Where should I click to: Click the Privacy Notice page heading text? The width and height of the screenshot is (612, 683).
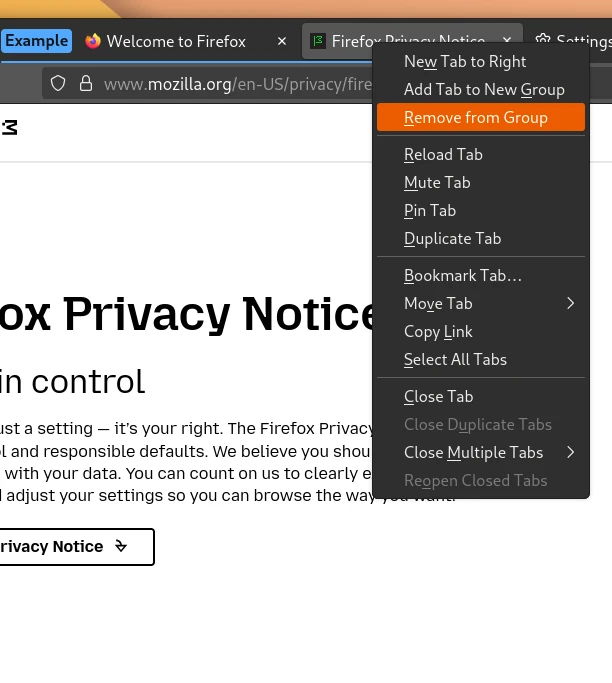186,314
